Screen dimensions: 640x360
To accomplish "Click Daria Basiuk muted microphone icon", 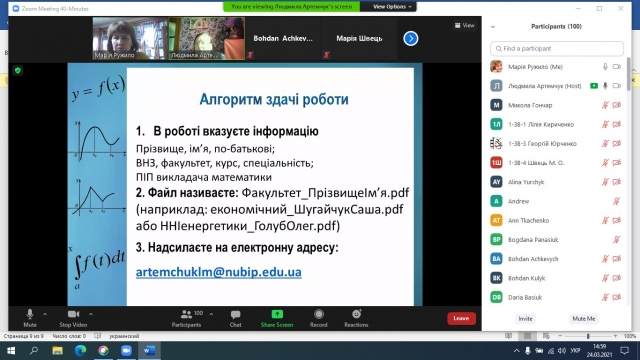I will click(605, 297).
